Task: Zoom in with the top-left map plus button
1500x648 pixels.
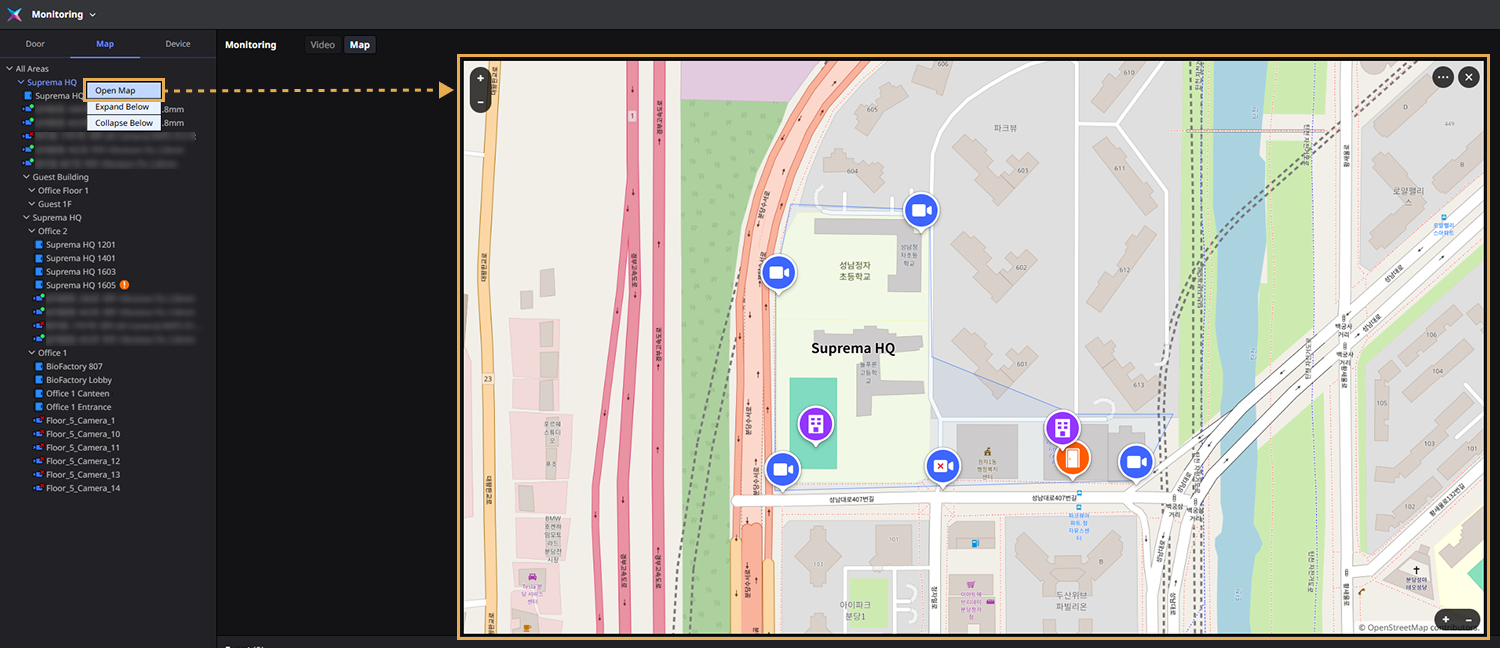Action: (x=480, y=78)
